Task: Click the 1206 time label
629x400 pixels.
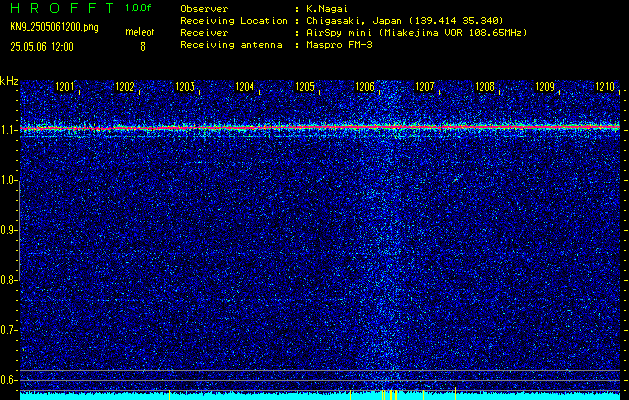Action: tap(365, 86)
